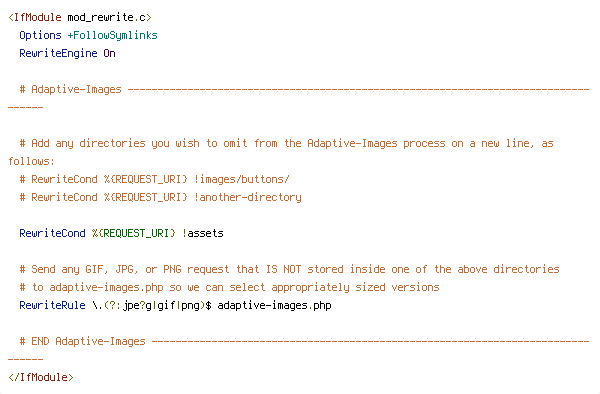Viewport: 600px width, 394px height.
Task: Click the active RewriteCond directive
Action: pyautogui.click(x=52, y=233)
